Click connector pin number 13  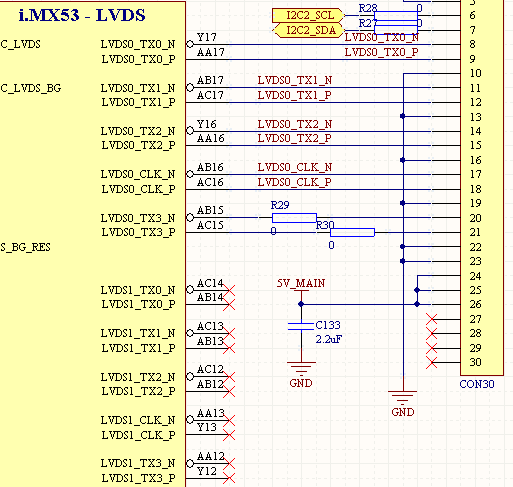(476, 117)
